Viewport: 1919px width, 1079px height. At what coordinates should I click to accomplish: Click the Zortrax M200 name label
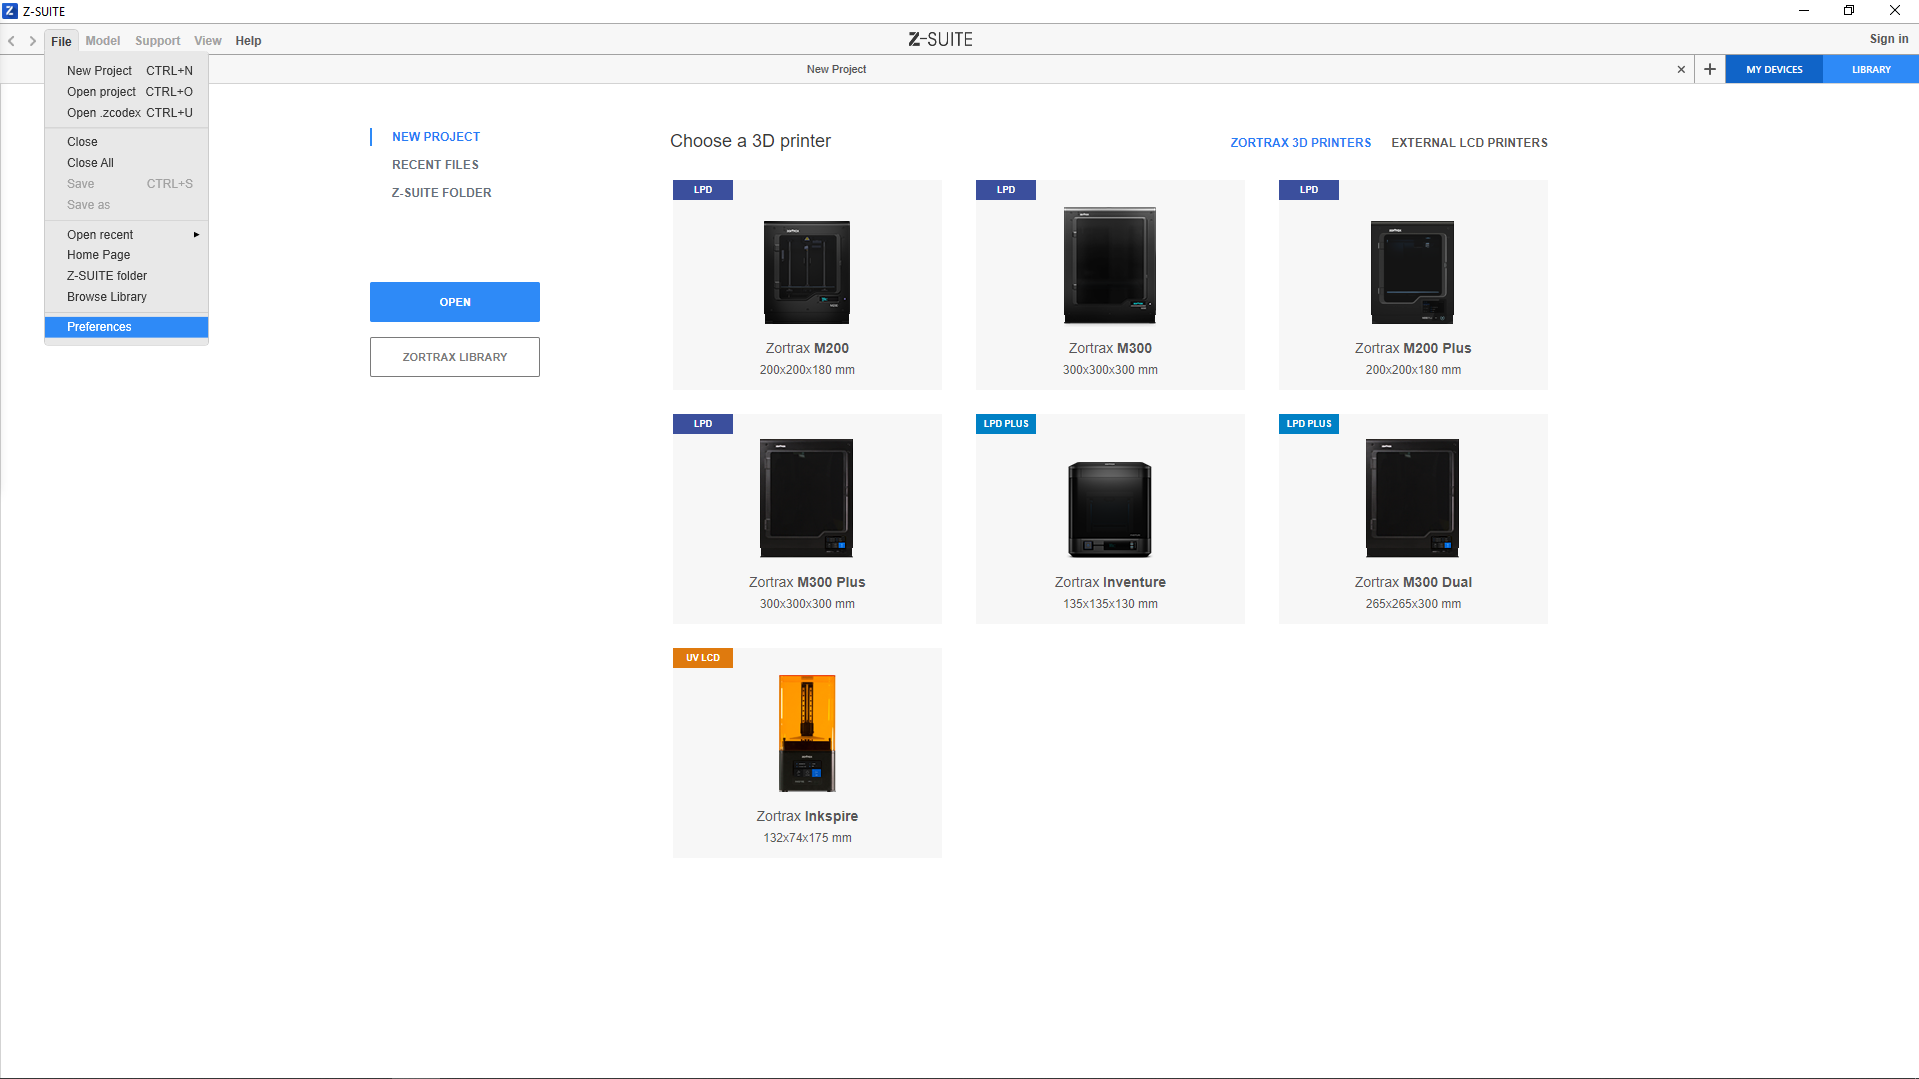click(807, 348)
